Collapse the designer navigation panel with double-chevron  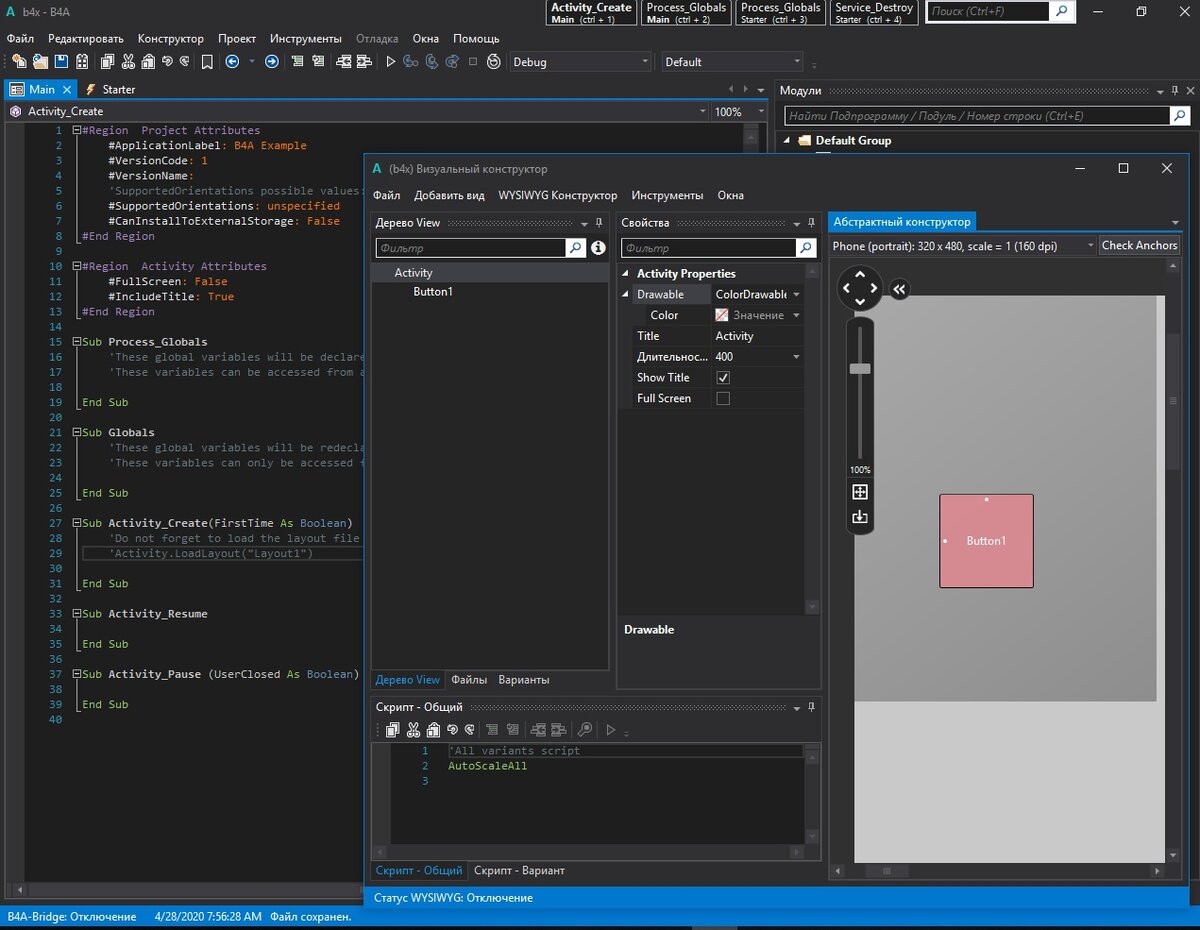point(899,289)
